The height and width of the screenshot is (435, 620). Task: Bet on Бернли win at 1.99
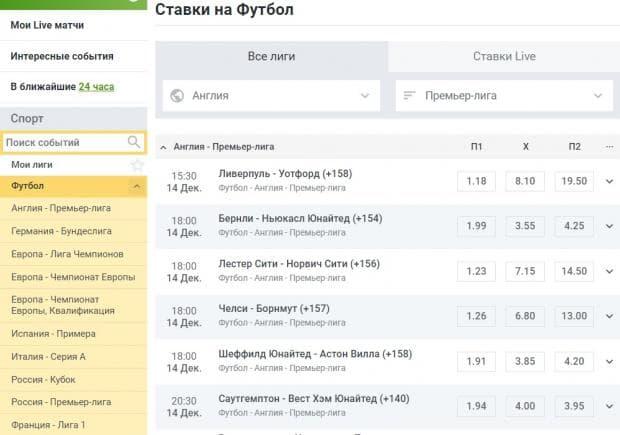pos(476,226)
